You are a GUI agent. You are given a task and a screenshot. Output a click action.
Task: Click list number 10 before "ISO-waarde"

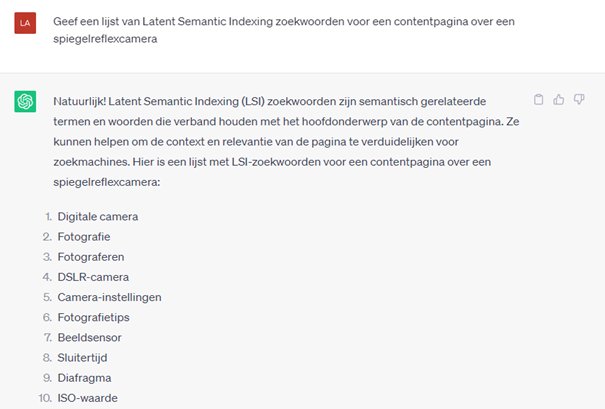click(46, 399)
